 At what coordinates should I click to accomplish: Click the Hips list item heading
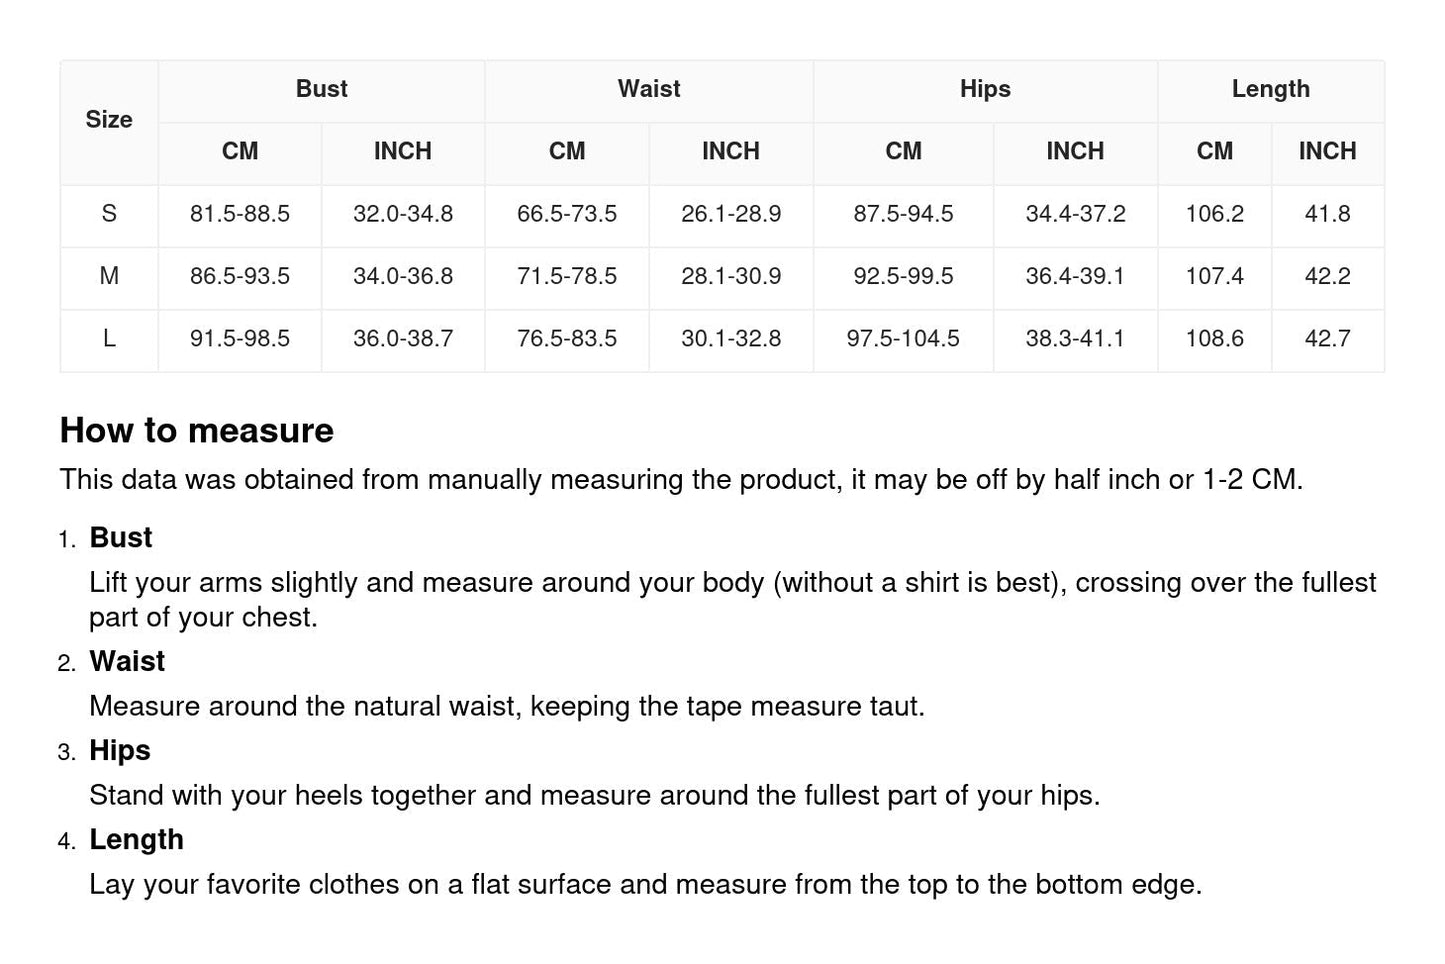click(x=120, y=751)
